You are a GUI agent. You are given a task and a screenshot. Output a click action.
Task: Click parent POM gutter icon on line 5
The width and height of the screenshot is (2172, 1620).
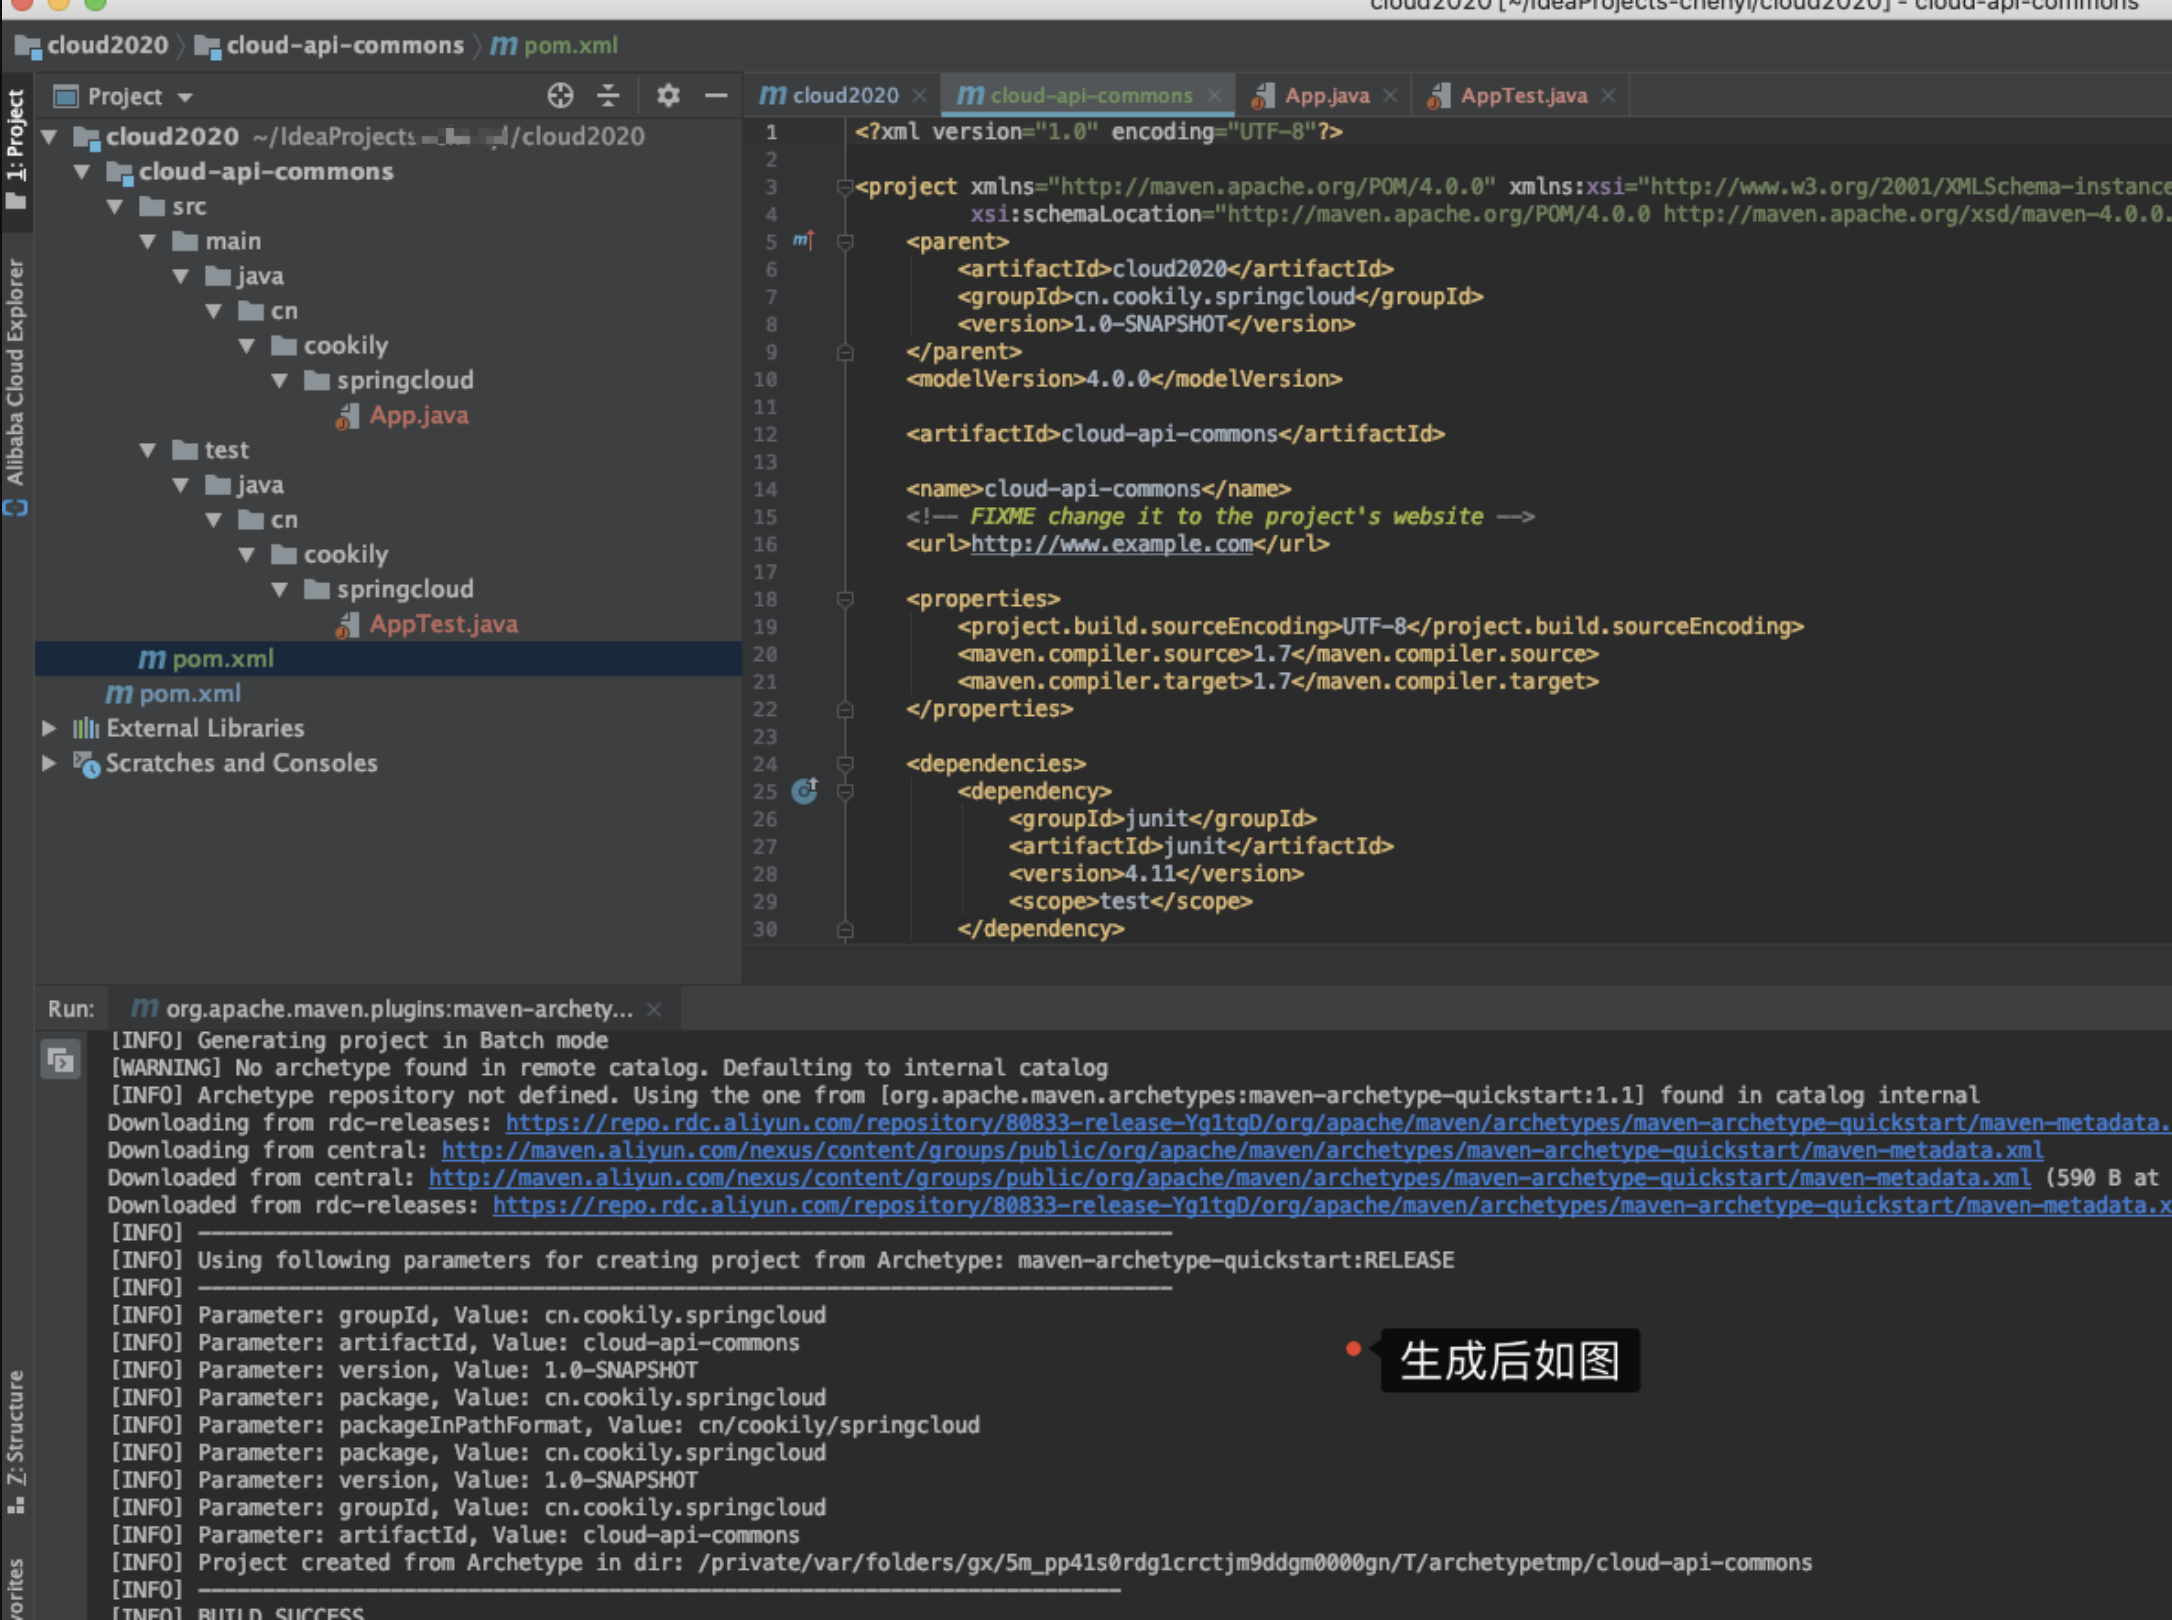coord(804,241)
